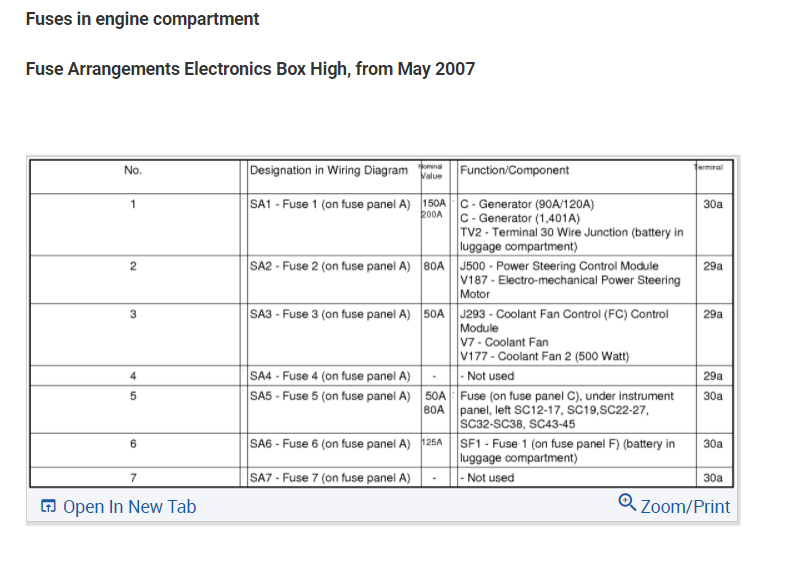Click 'V187 - Electro-mechanical Power Steering' text
This screenshot has height=576, width=791.
pyautogui.click(x=570, y=280)
